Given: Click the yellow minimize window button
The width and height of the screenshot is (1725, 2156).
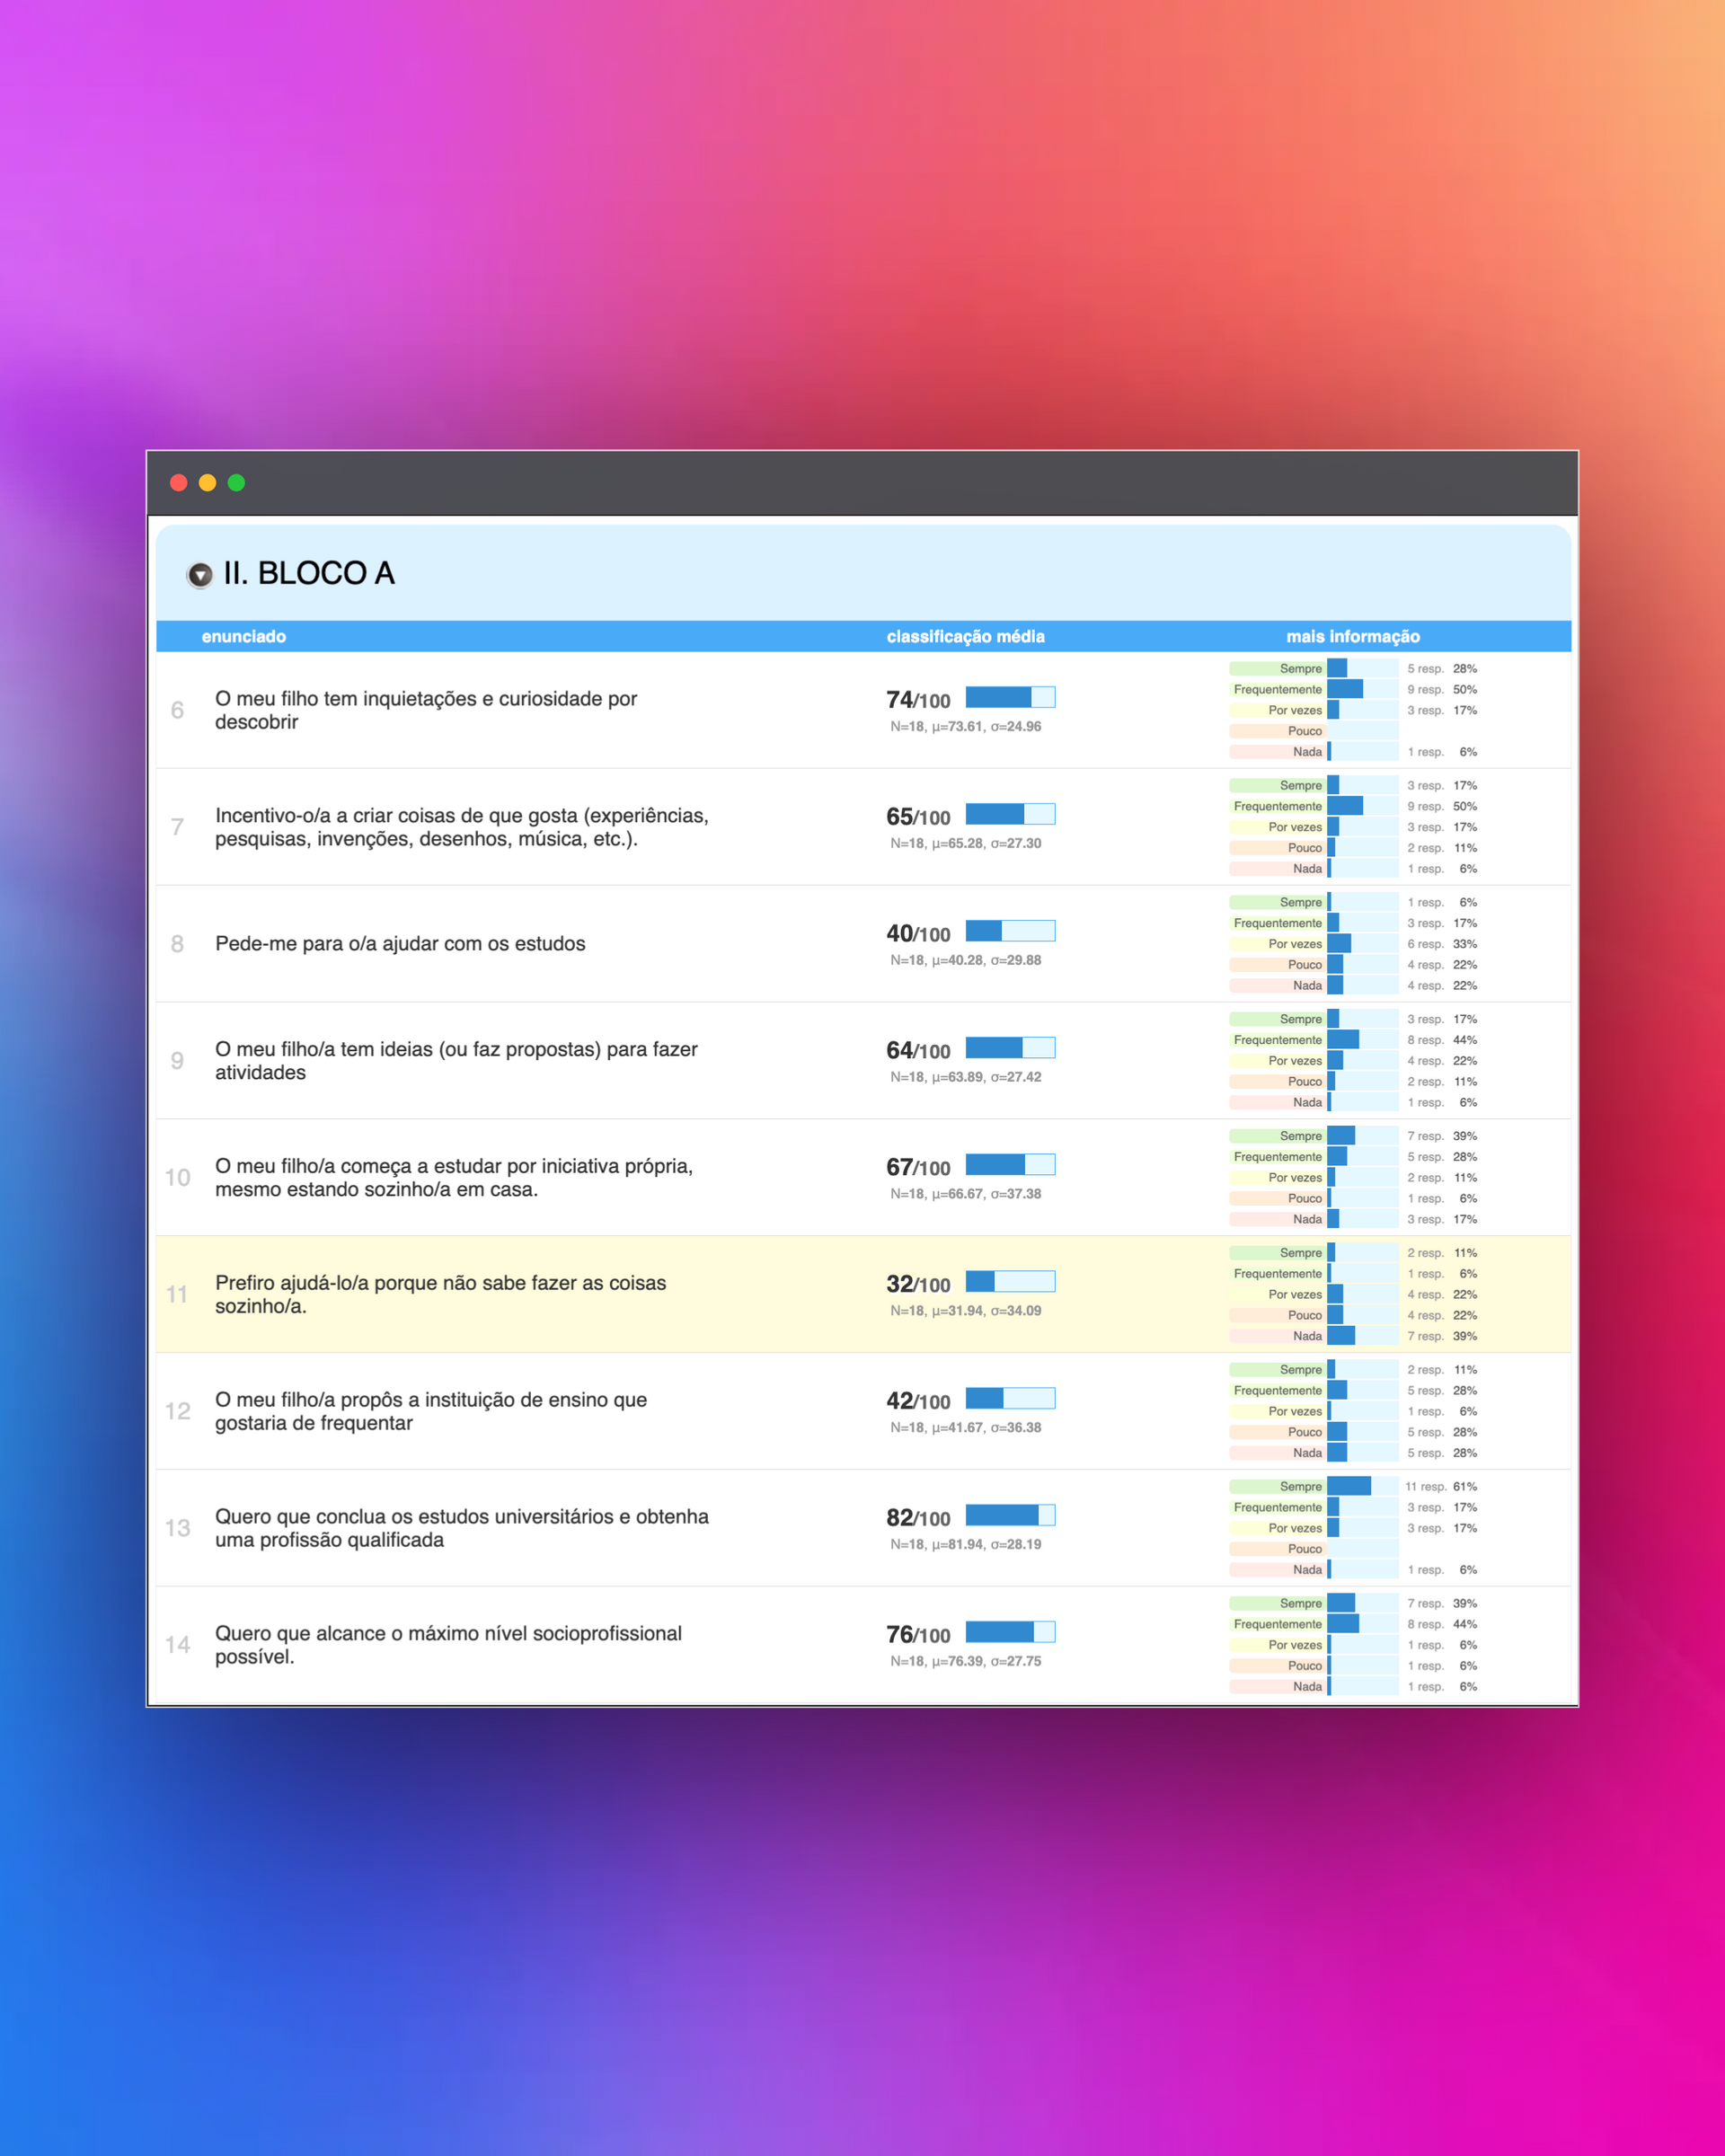Looking at the screenshot, I should pyautogui.click(x=207, y=483).
